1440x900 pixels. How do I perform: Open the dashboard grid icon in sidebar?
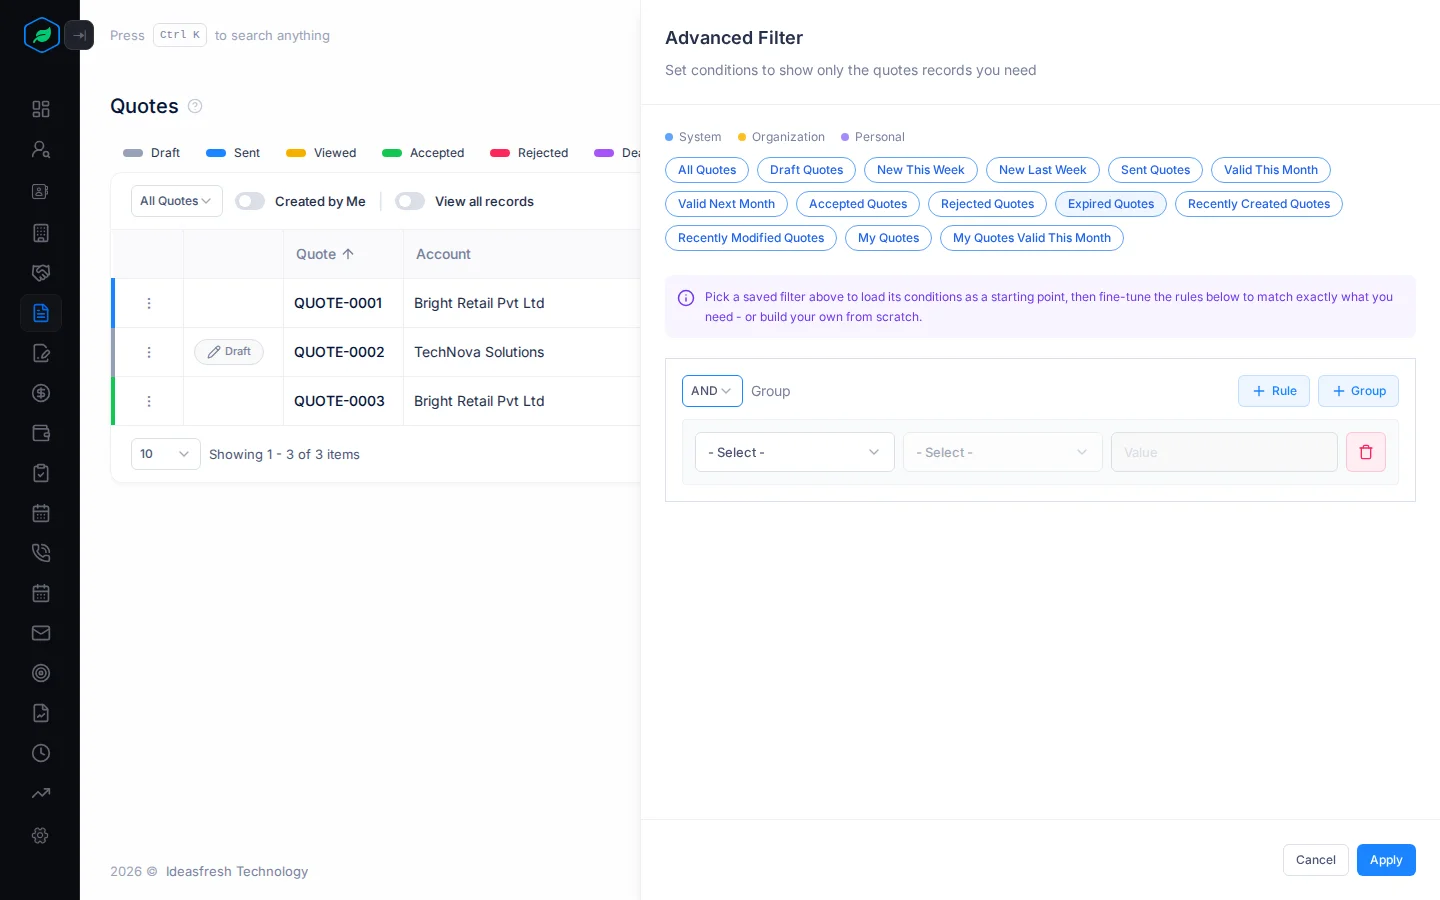click(x=41, y=109)
